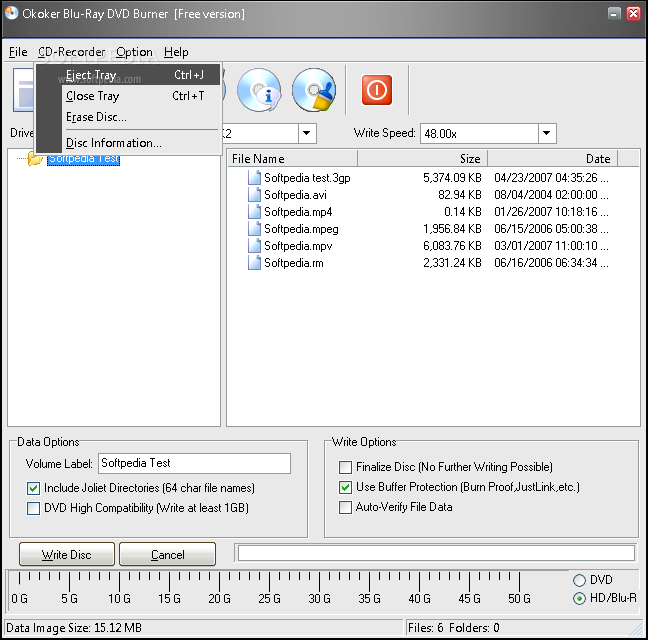
Task: Enable Auto-Verify File Data
Action: [345, 507]
